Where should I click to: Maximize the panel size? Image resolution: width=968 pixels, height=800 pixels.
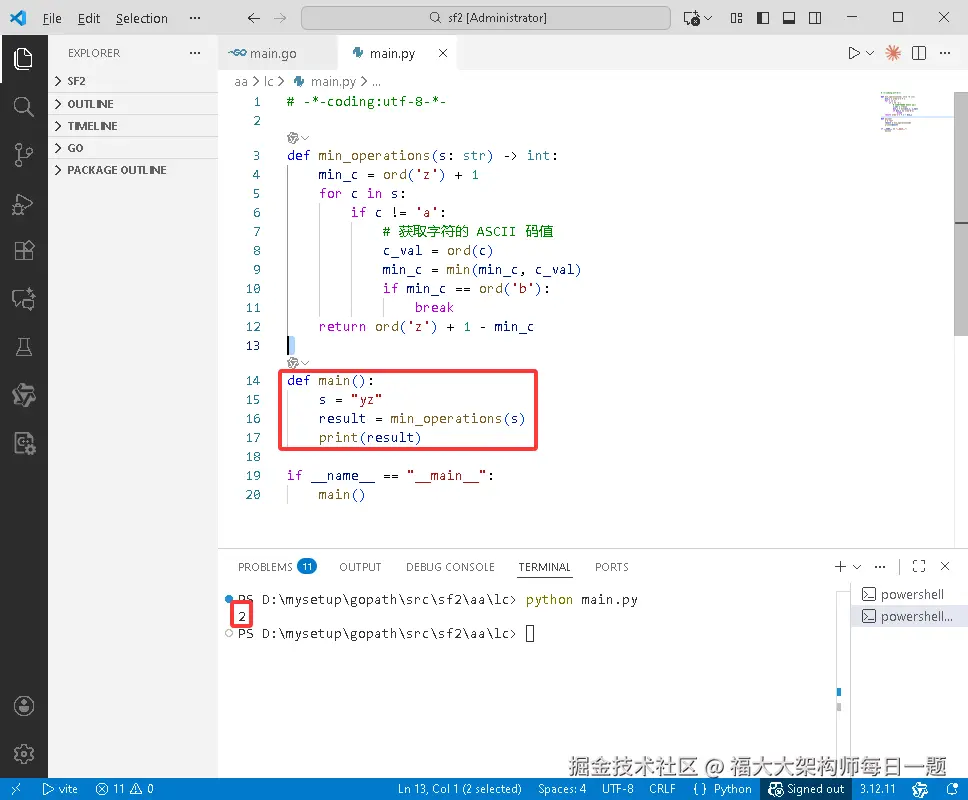click(919, 566)
